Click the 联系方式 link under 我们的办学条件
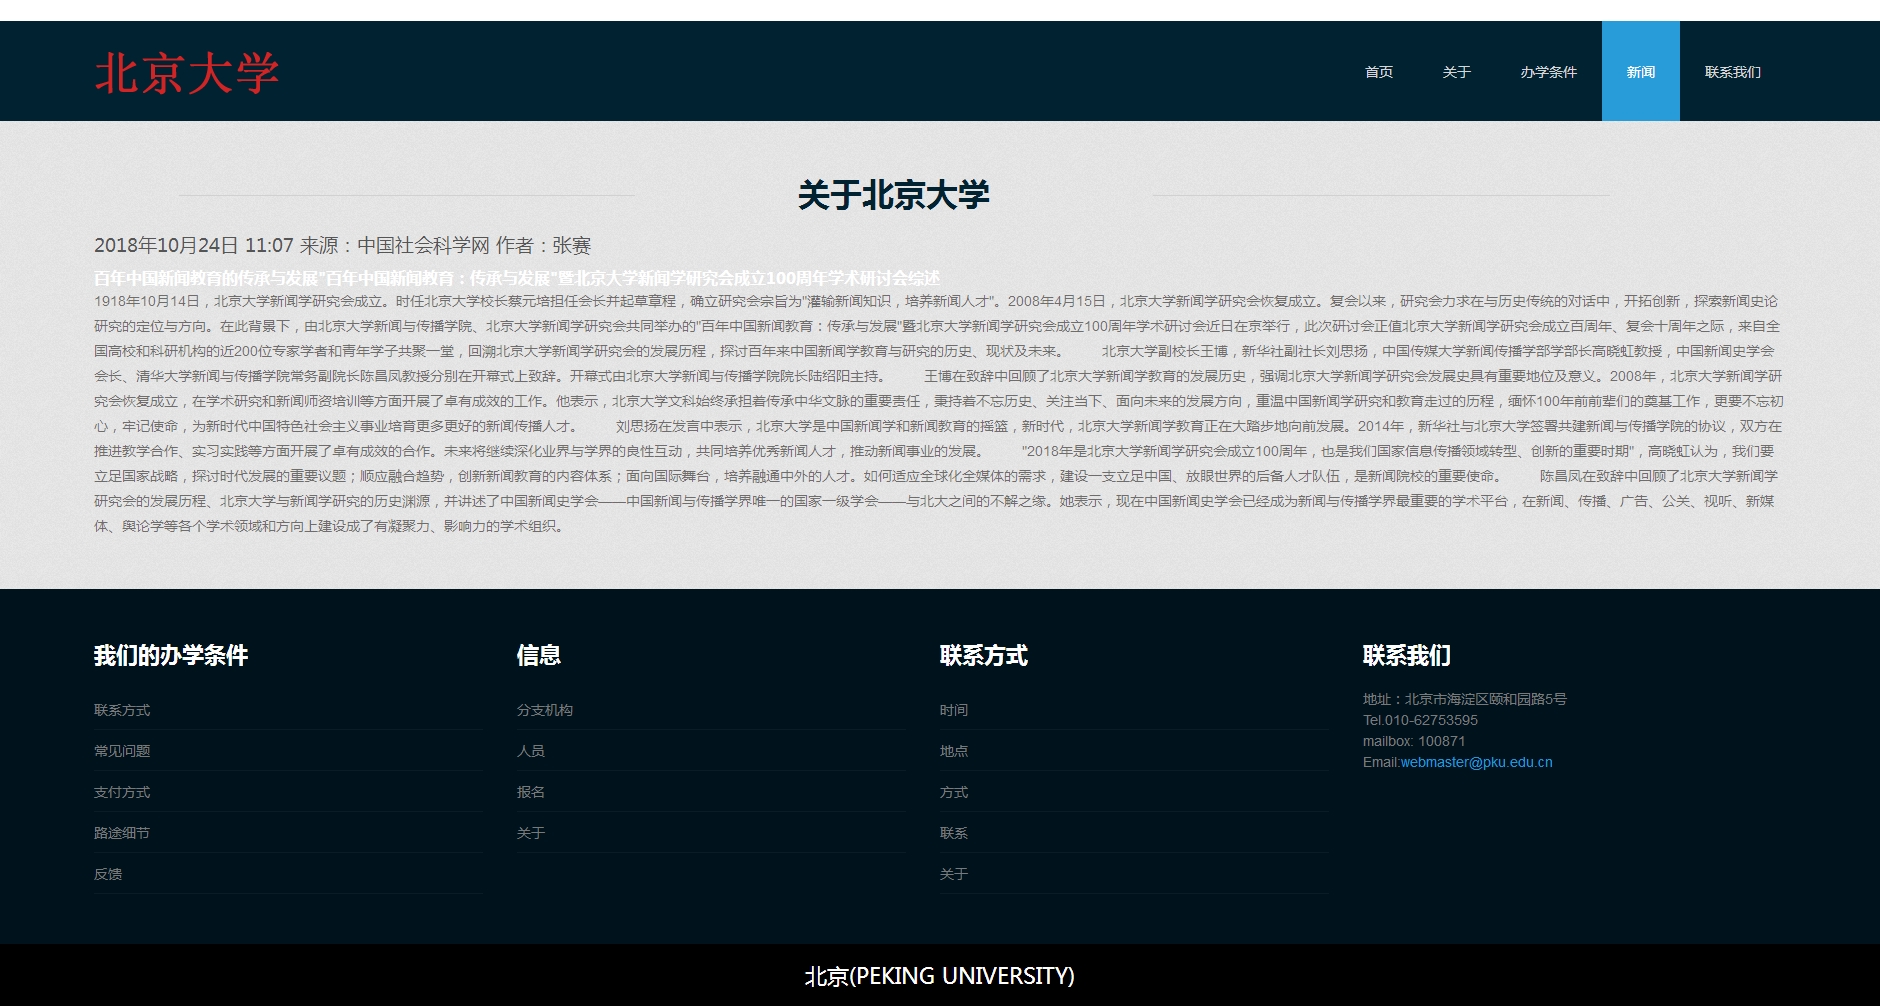The image size is (1880, 1006). tap(122, 710)
